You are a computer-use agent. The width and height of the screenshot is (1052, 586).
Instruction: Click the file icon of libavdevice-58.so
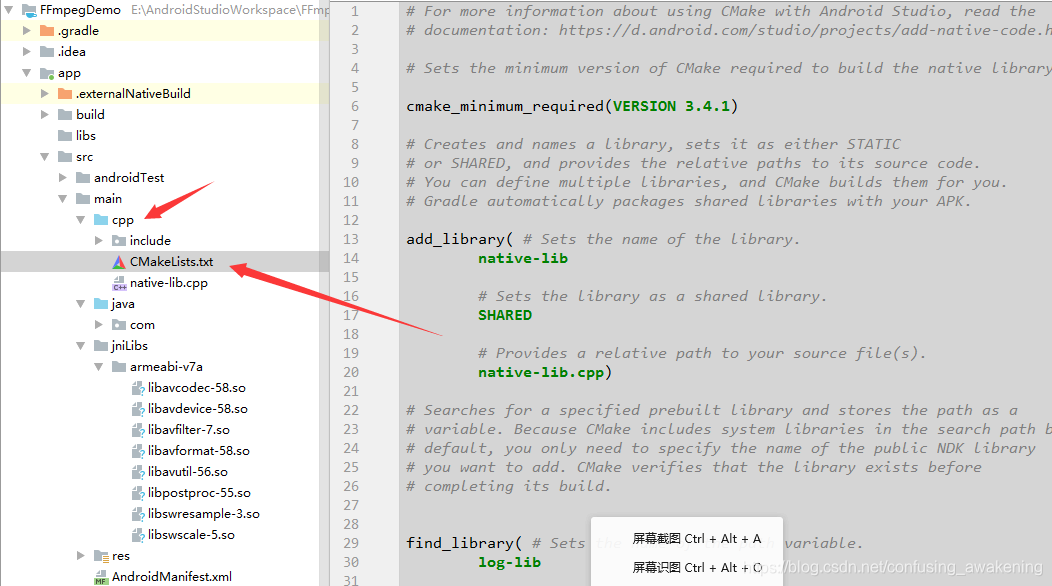pyautogui.click(x=138, y=409)
